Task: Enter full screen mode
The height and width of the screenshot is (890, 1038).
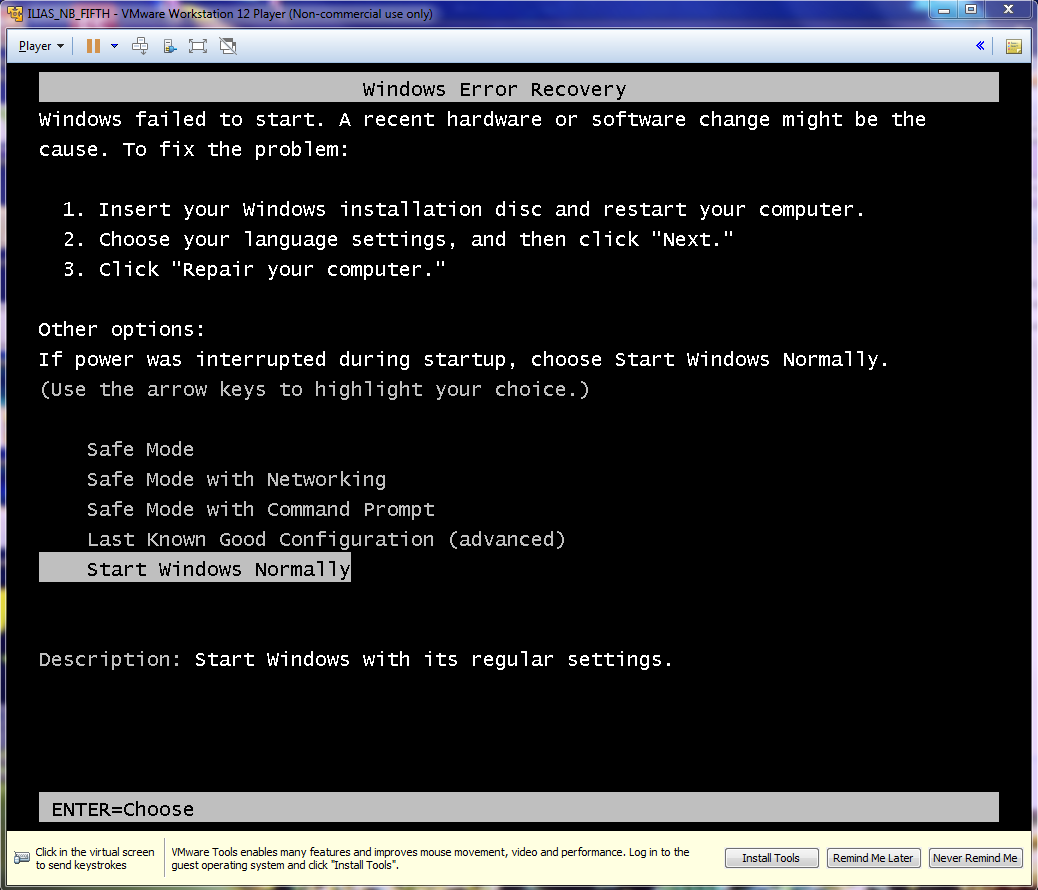Action: tap(198, 46)
